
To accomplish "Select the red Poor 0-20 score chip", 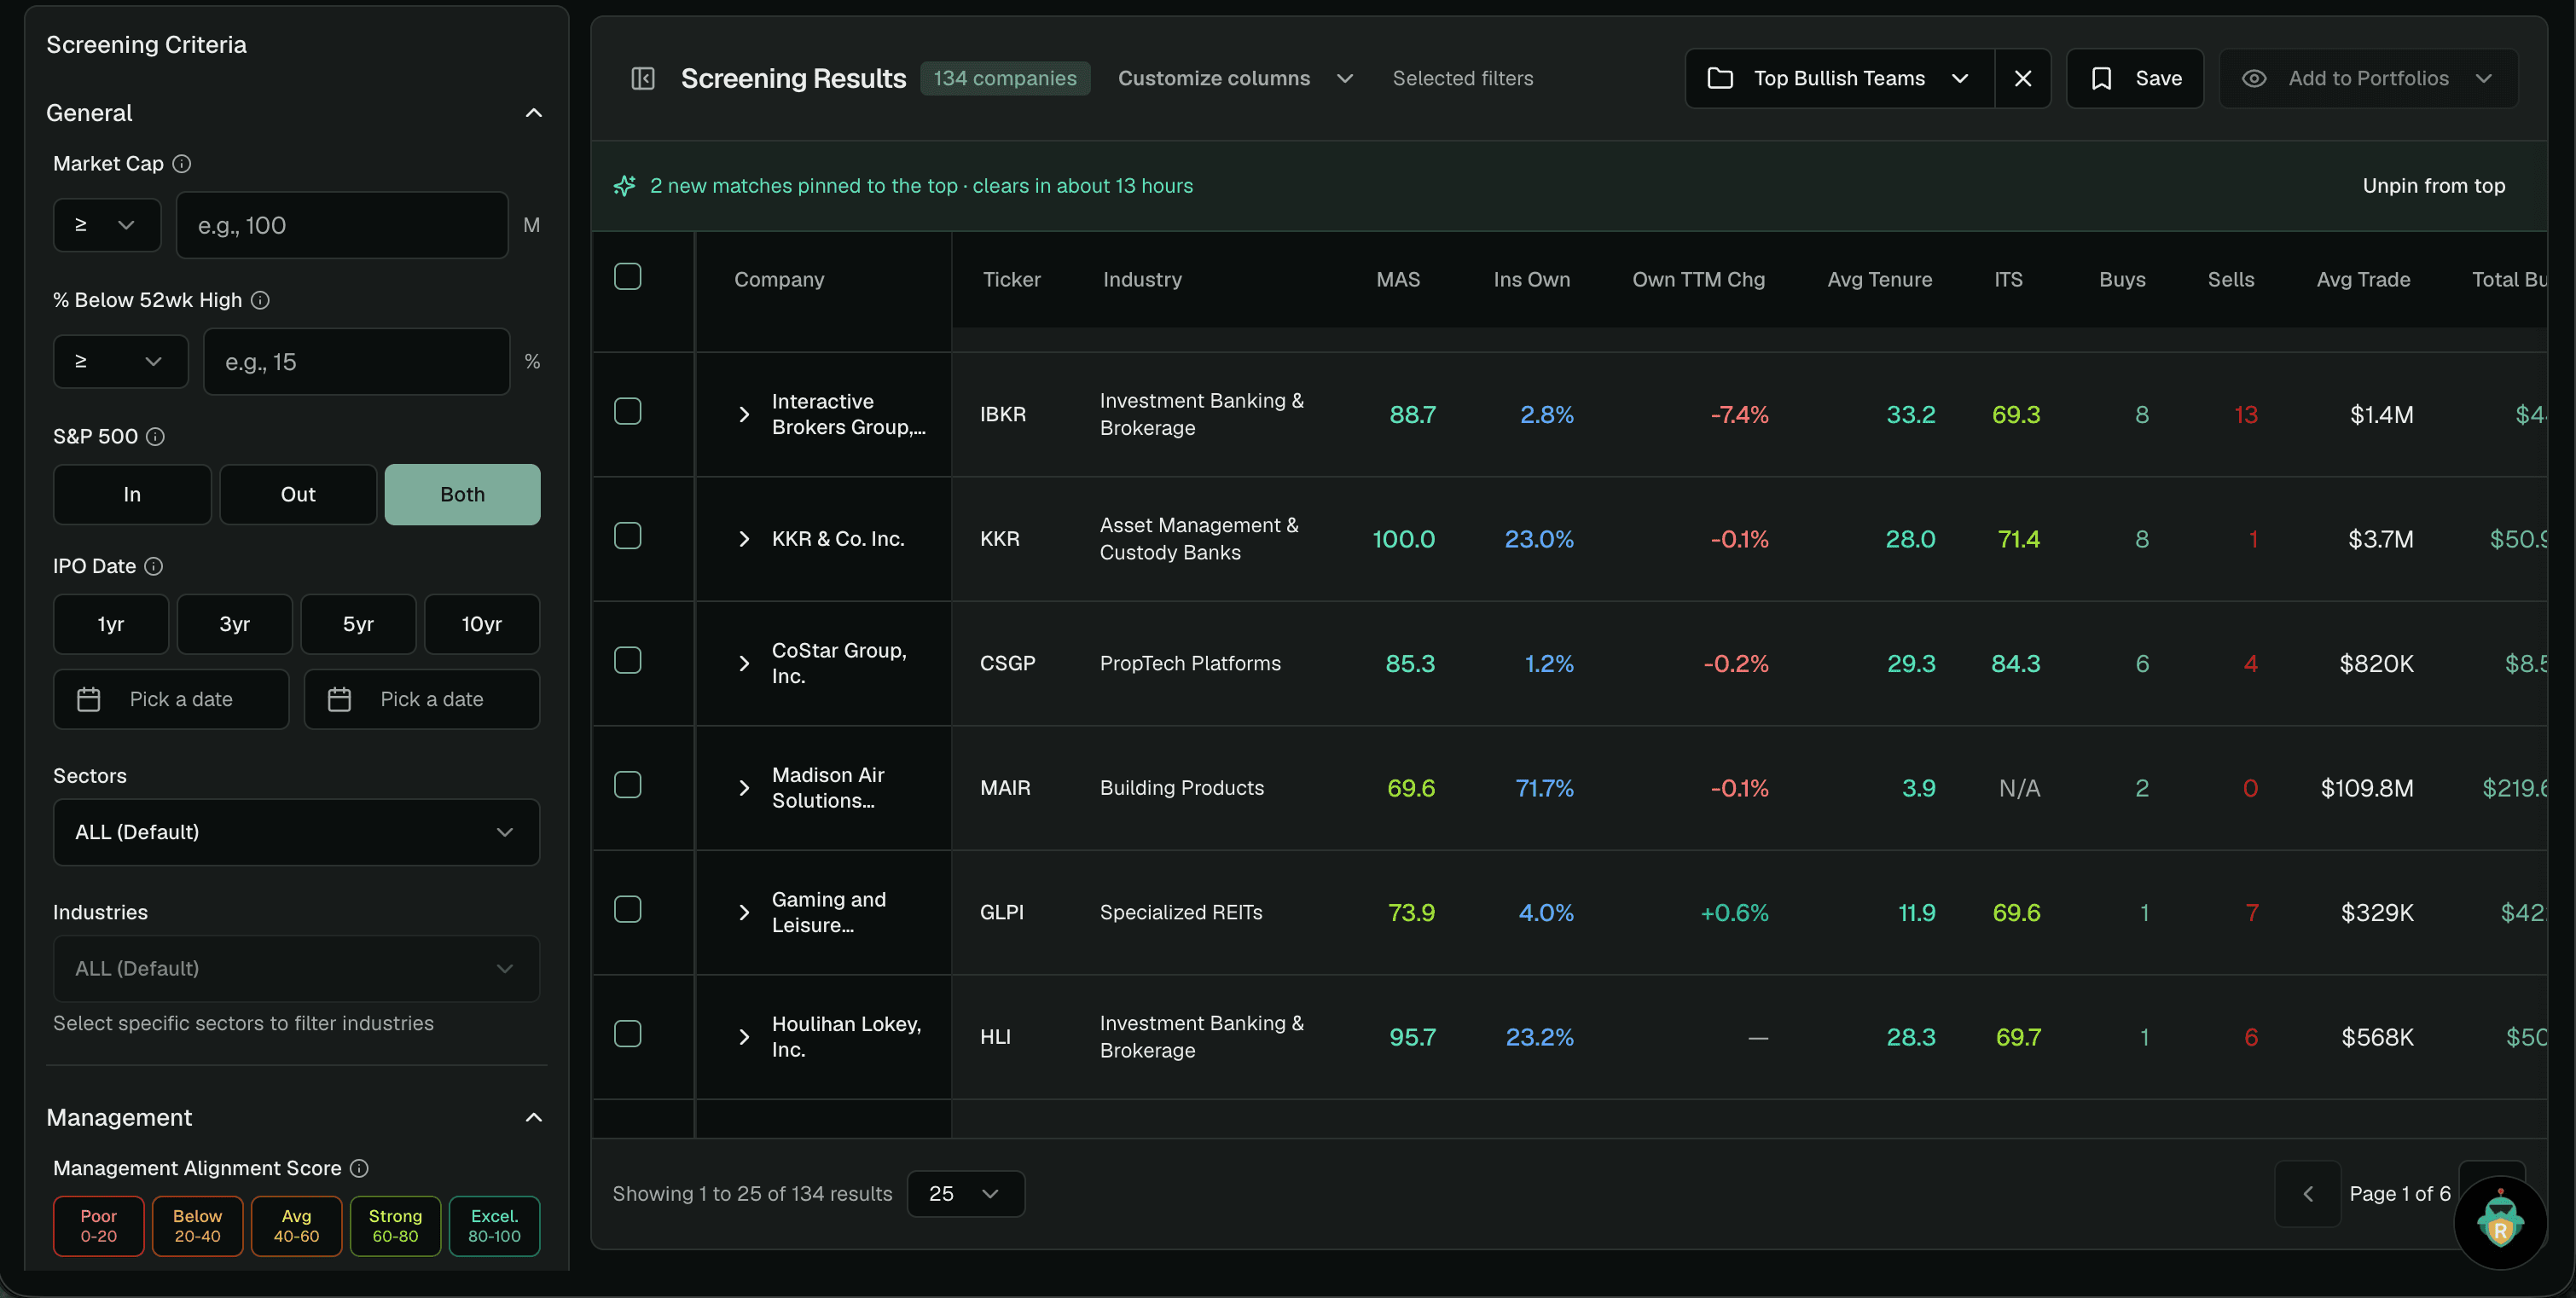I will point(98,1226).
